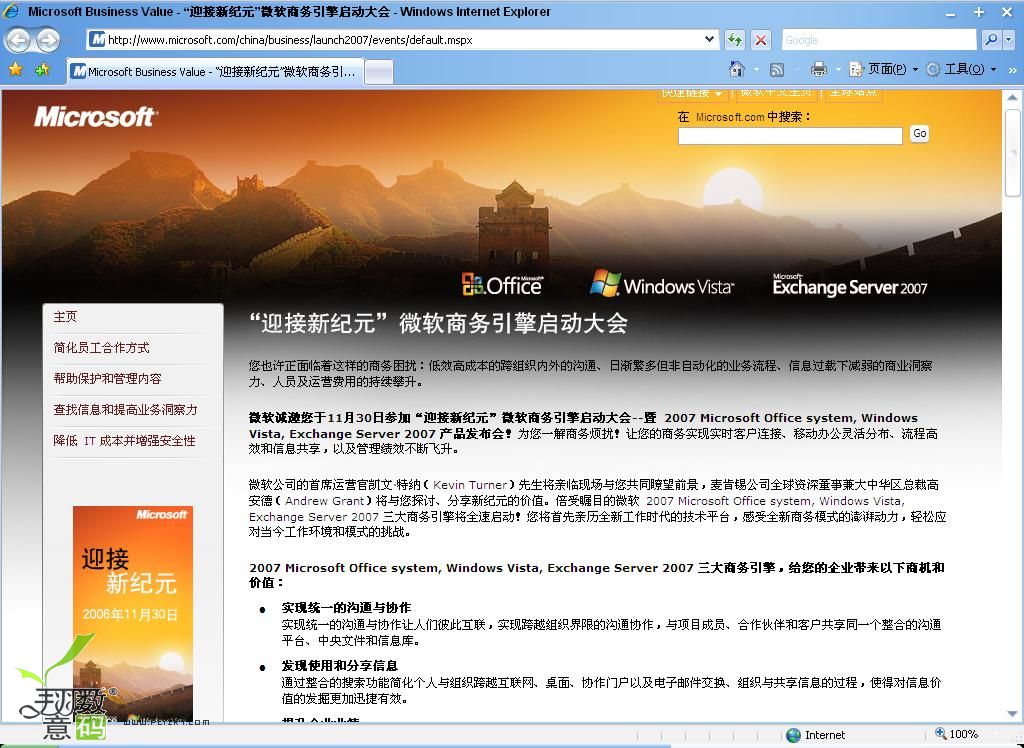Click the Microsoft.com search text box
Image resolution: width=1024 pixels, height=748 pixels.
[789, 135]
